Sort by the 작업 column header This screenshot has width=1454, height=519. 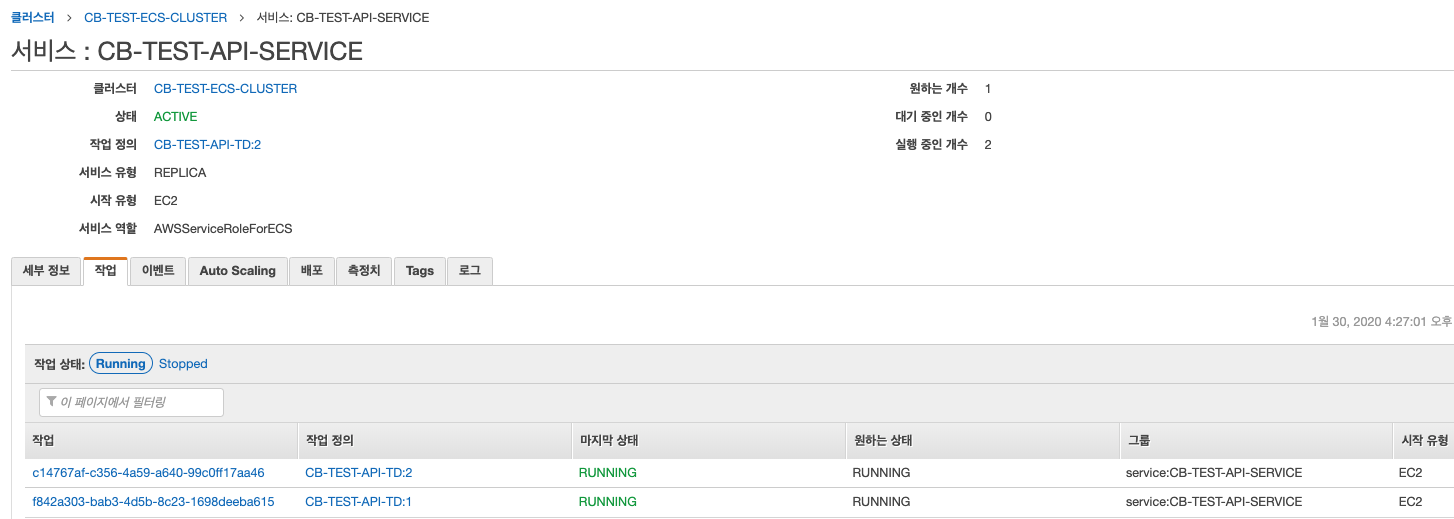tap(162, 441)
